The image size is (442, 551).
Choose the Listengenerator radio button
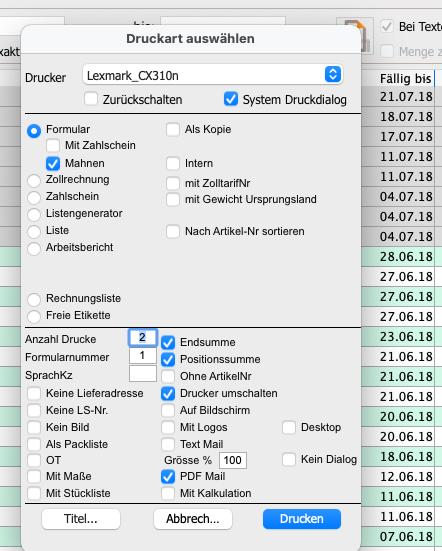click(34, 214)
